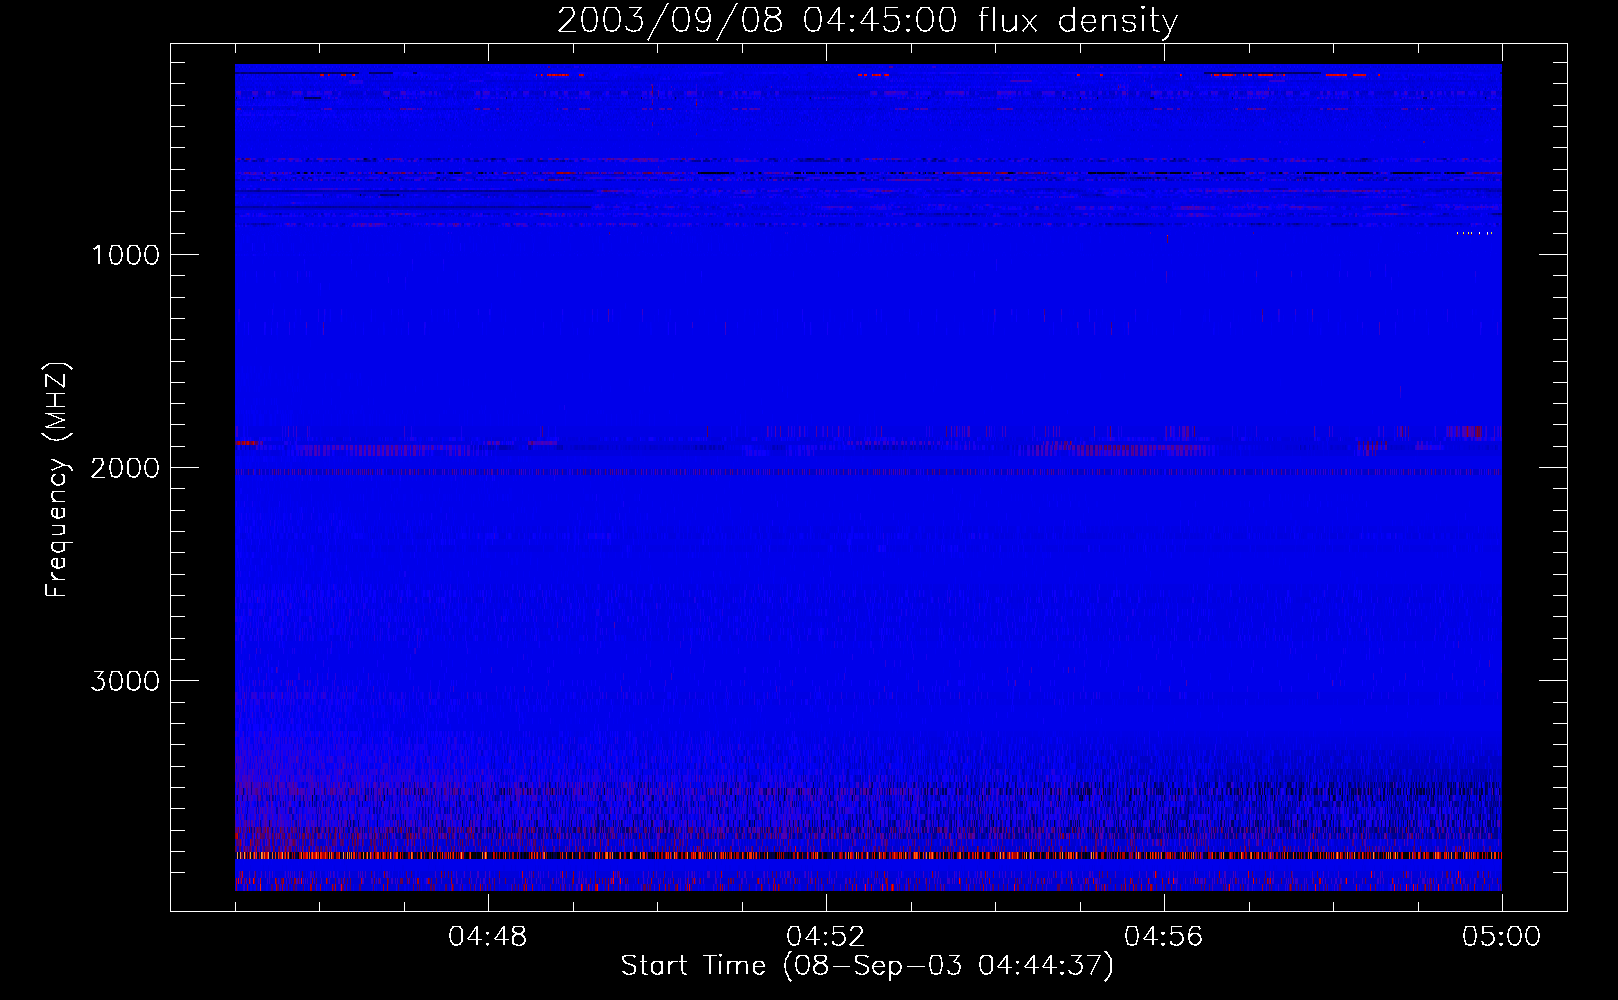This screenshot has width=1618, height=1000.
Task: Click the 04:52 time tick label
Action: tap(825, 937)
